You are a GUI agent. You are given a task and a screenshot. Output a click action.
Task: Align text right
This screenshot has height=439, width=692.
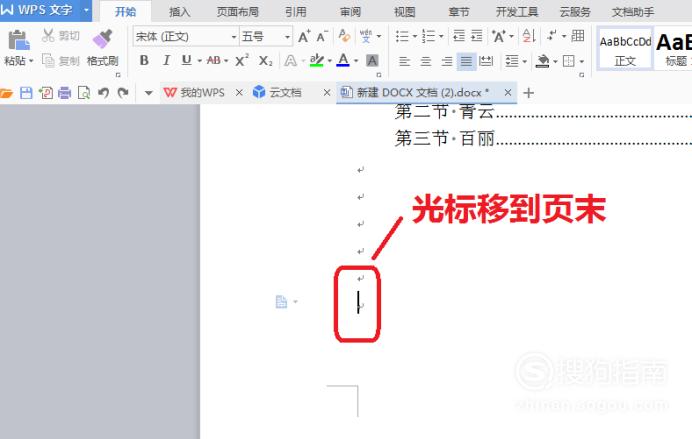coord(446,61)
